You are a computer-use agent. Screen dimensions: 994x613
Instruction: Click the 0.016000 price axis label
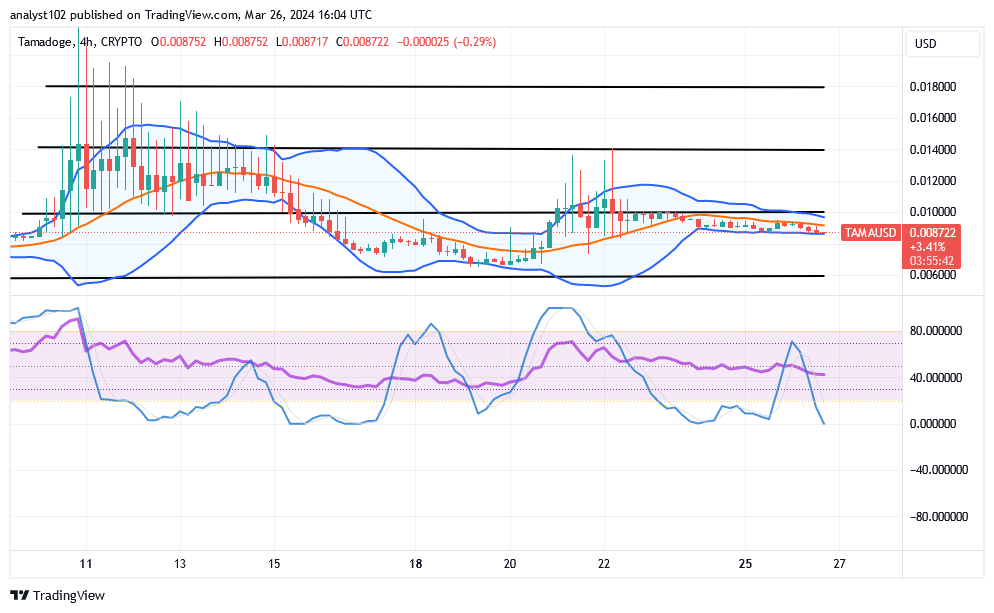click(x=933, y=118)
